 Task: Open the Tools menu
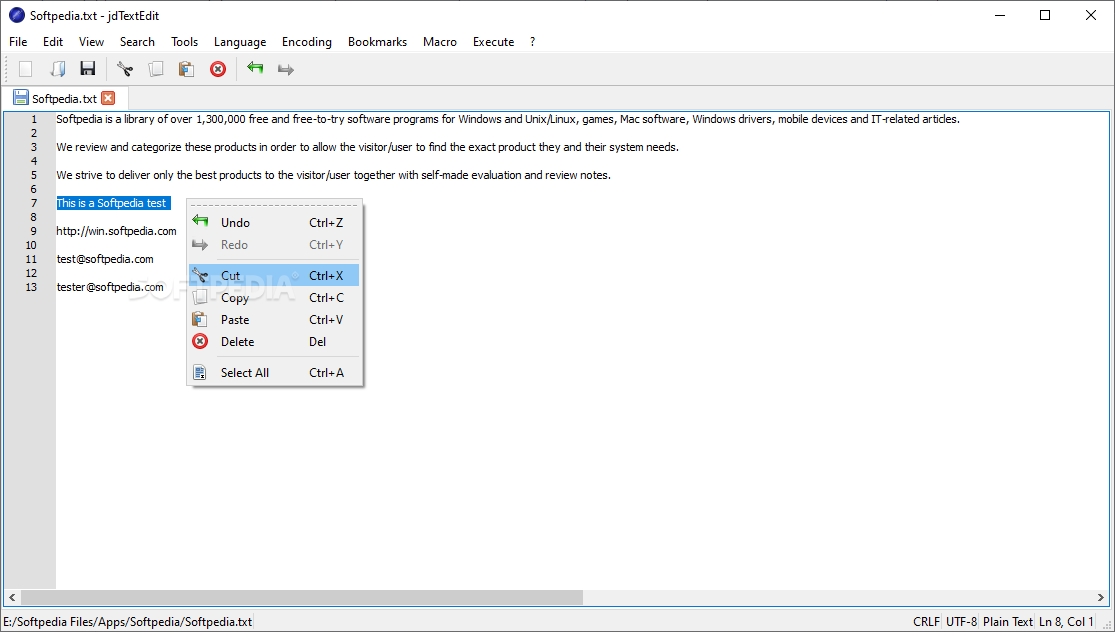pos(184,42)
